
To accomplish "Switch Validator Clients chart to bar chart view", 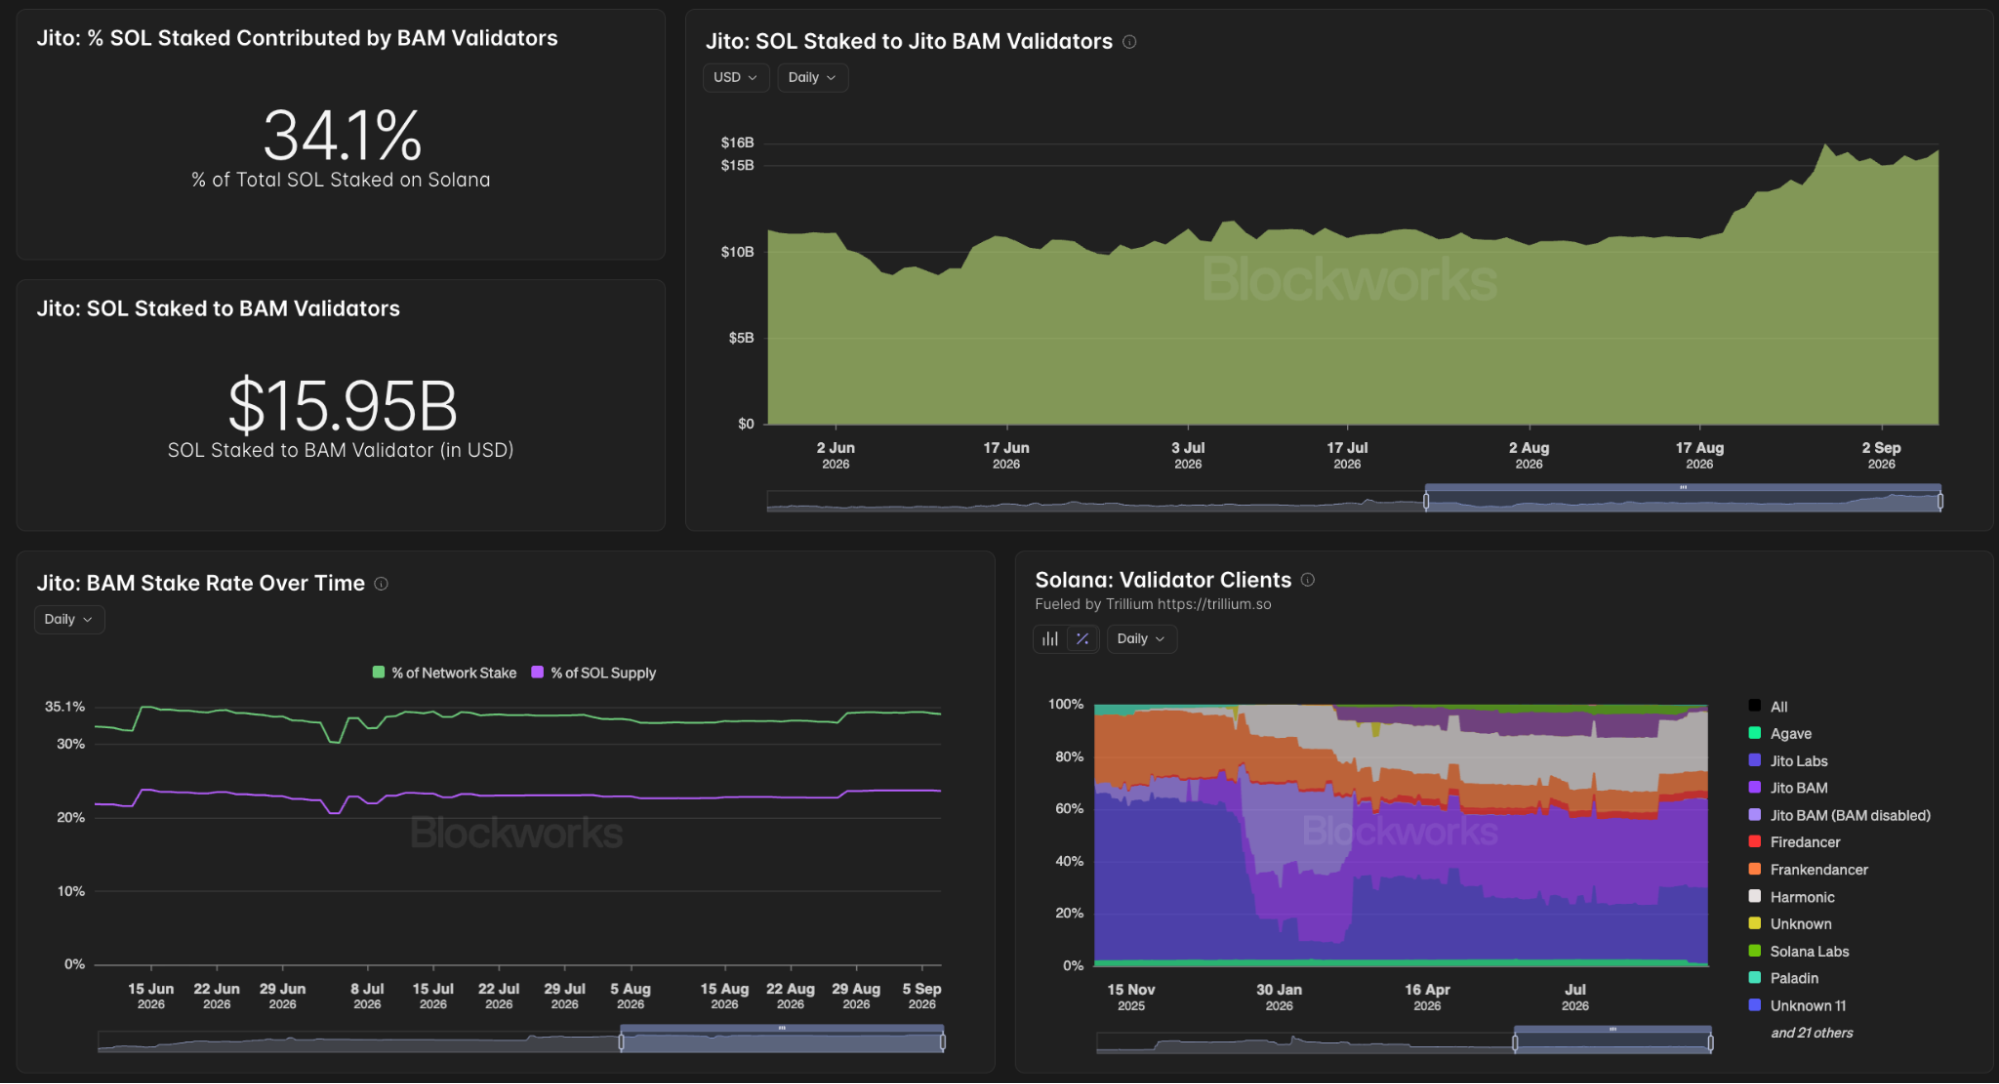I will tap(1050, 639).
